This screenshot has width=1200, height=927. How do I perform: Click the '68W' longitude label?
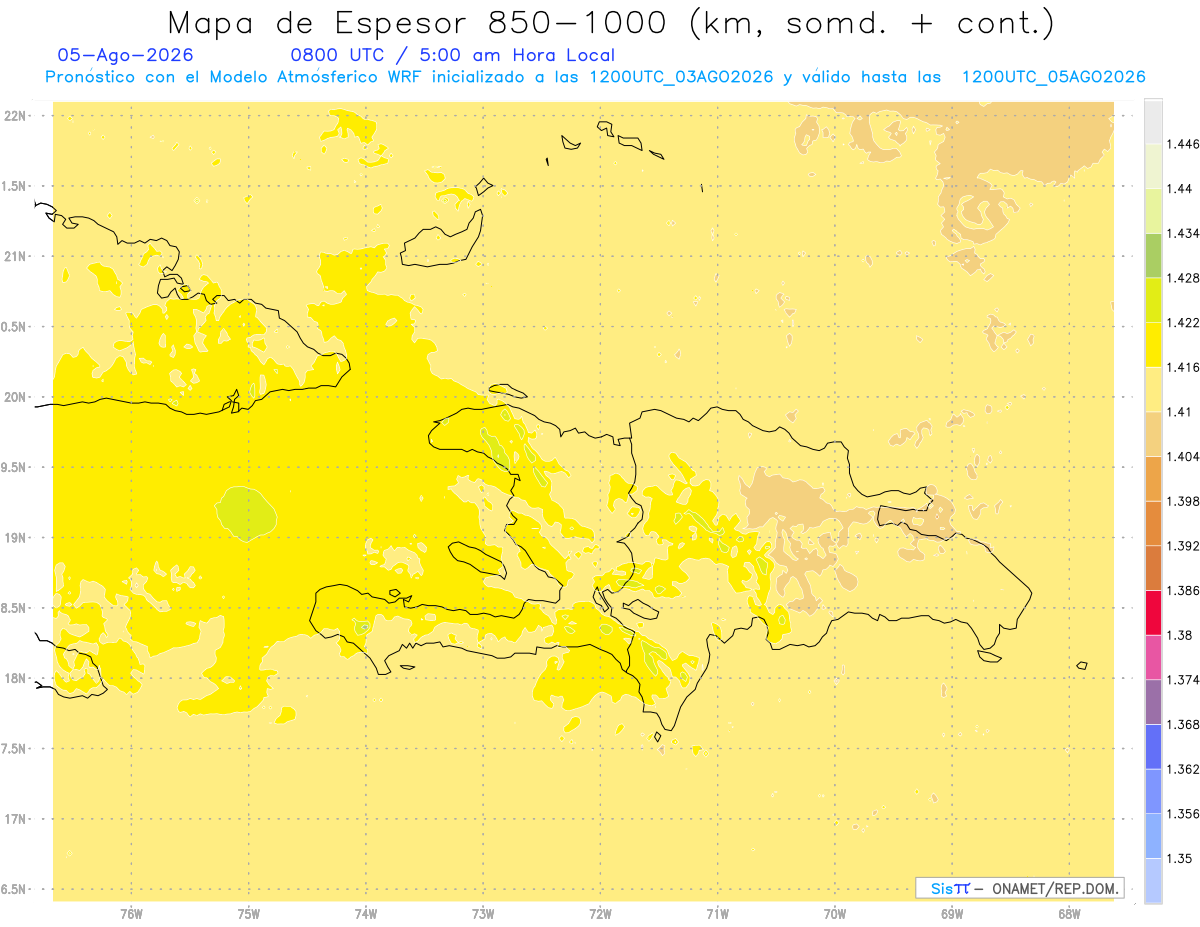pos(1069,914)
